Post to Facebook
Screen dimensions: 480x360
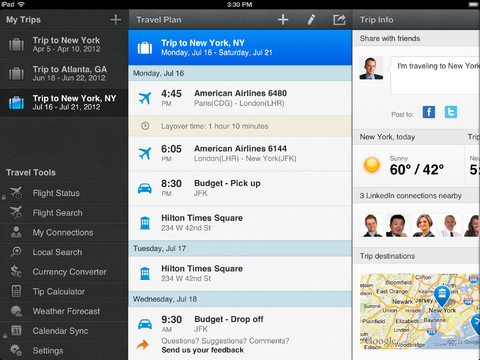(429, 112)
